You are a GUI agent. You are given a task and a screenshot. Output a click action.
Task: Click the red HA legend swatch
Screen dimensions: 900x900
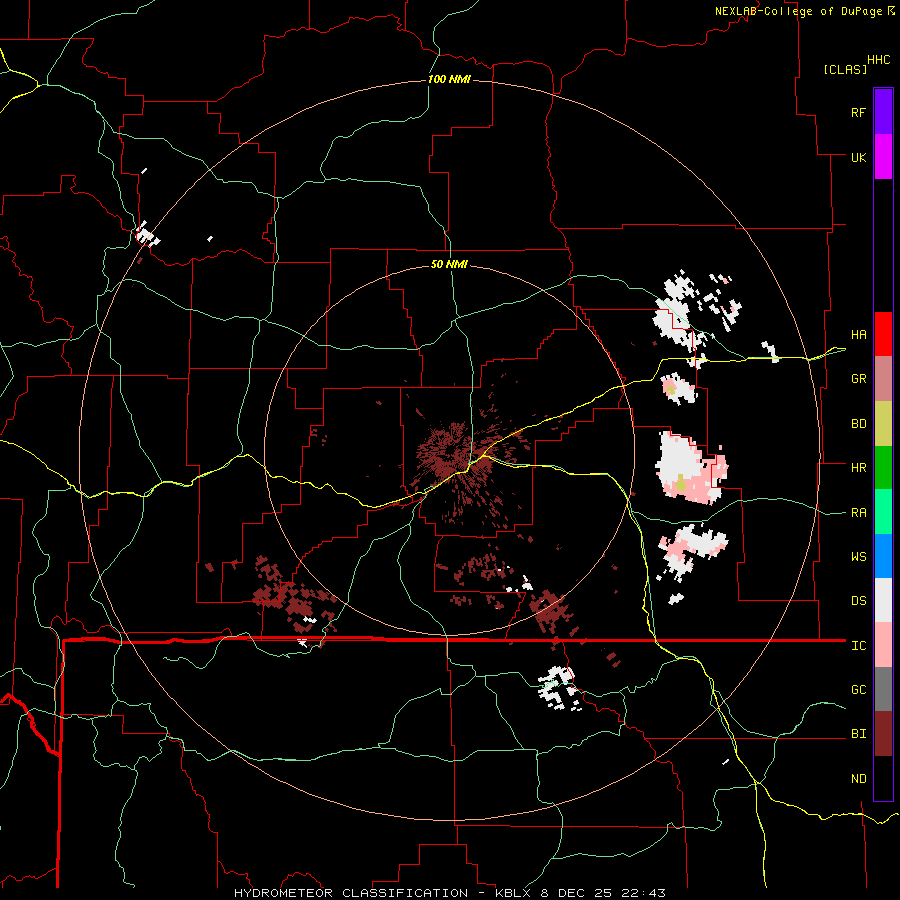pyautogui.click(x=883, y=334)
